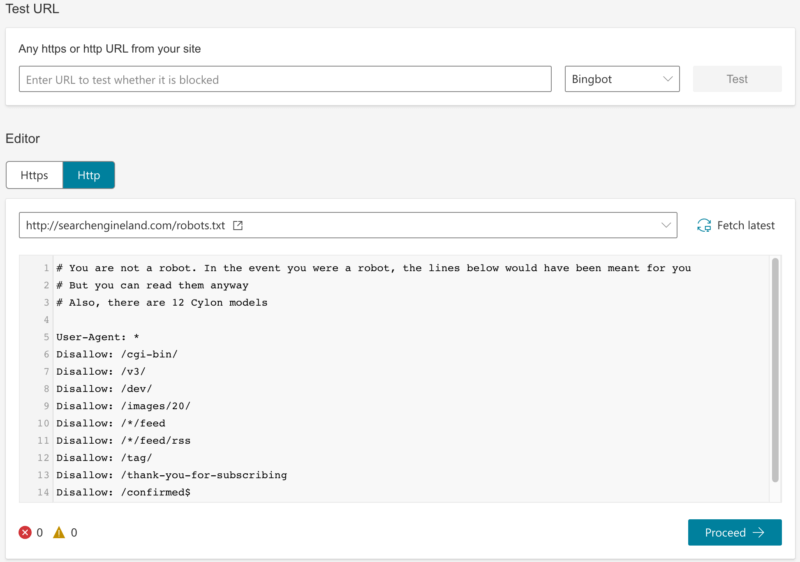Image resolution: width=800 pixels, height=562 pixels.
Task: Place cursor on Disallow /cgi-bin/ line
Action: (117, 354)
